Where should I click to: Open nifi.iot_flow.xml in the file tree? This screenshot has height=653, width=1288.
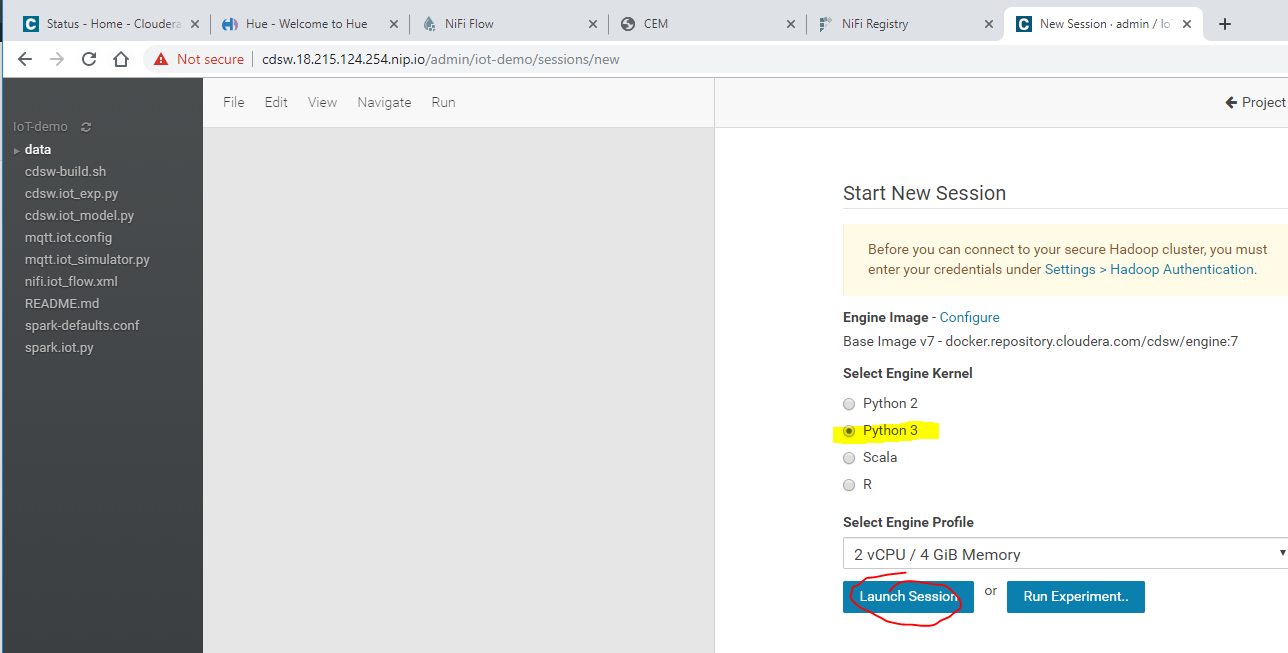(x=71, y=282)
